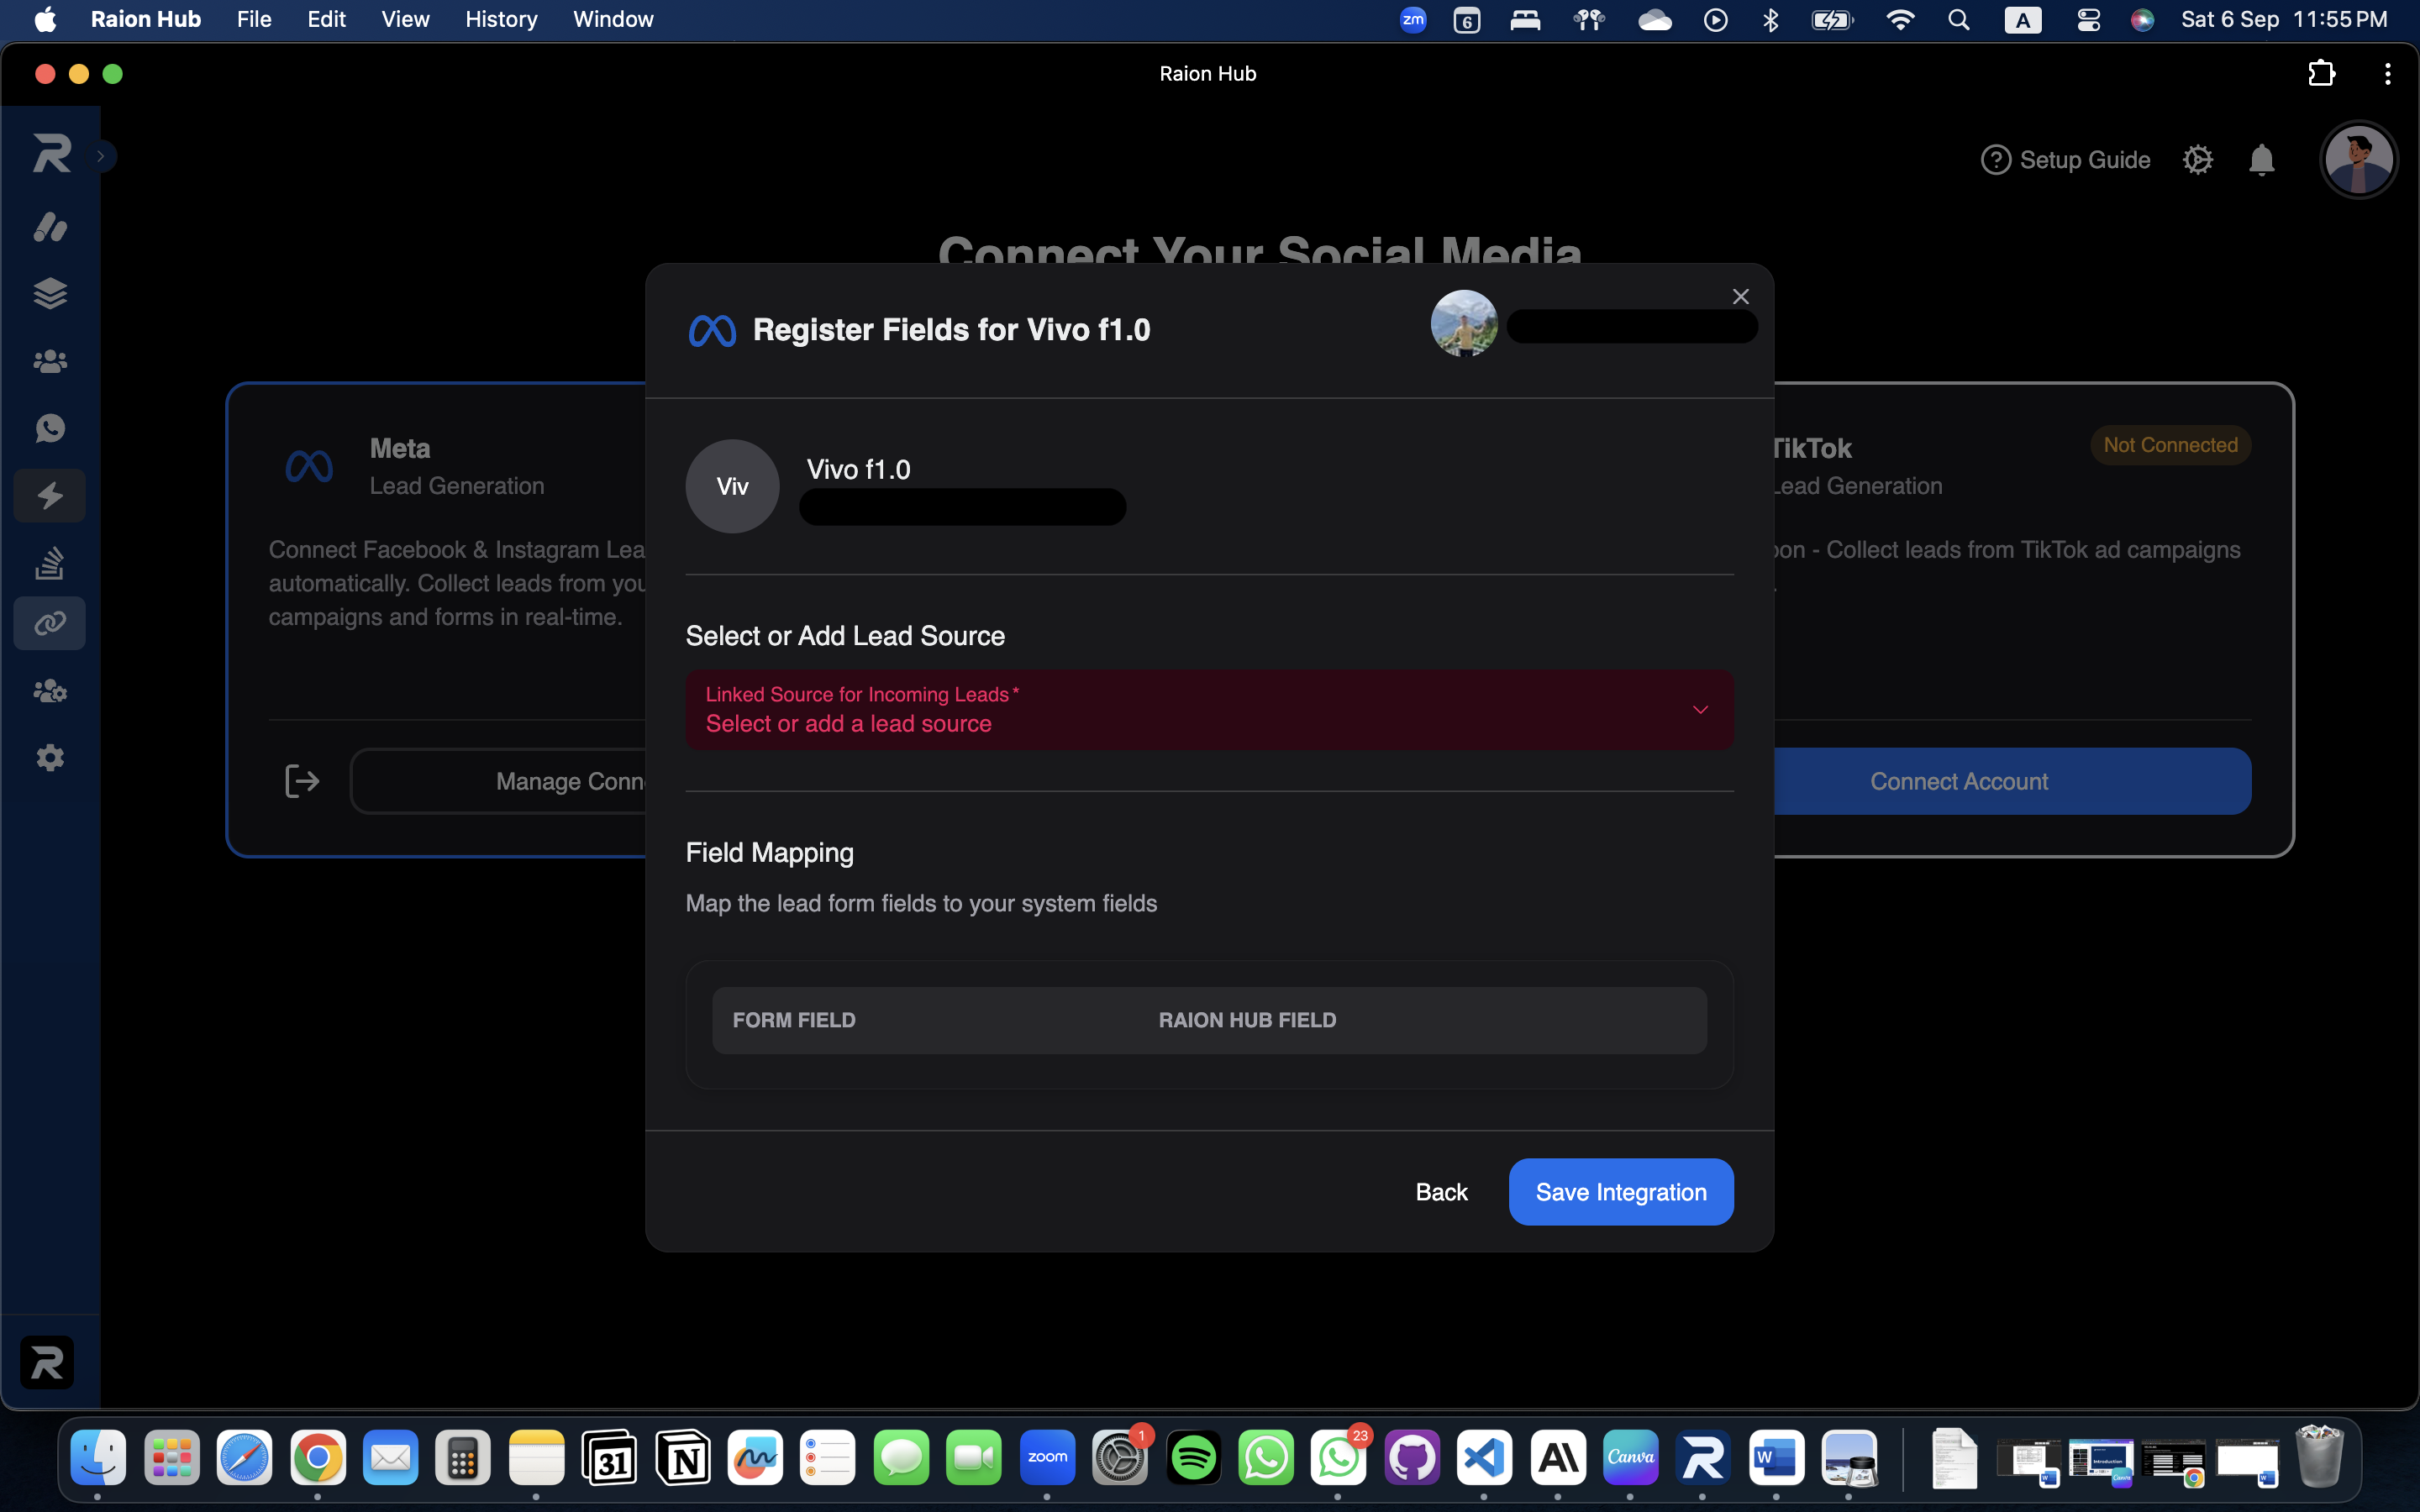
Task: Open the History menu
Action: (x=501, y=19)
